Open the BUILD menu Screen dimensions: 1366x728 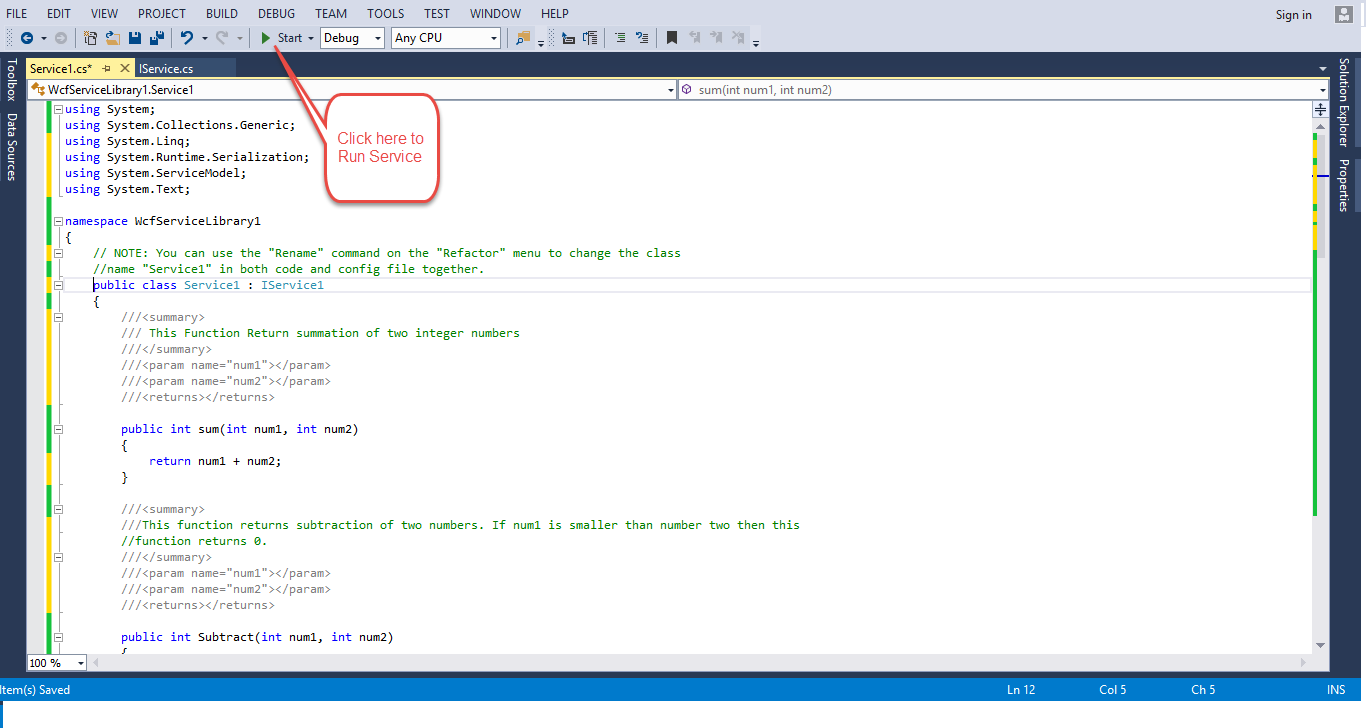coord(222,14)
